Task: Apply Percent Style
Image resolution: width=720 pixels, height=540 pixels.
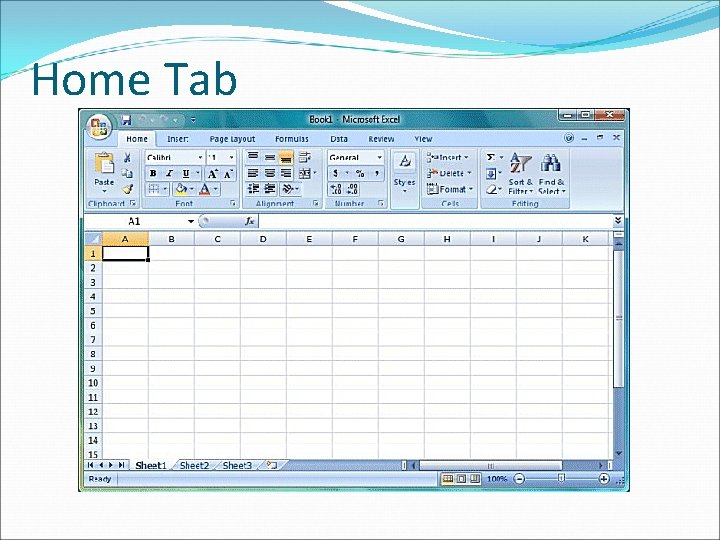Action: click(360, 173)
